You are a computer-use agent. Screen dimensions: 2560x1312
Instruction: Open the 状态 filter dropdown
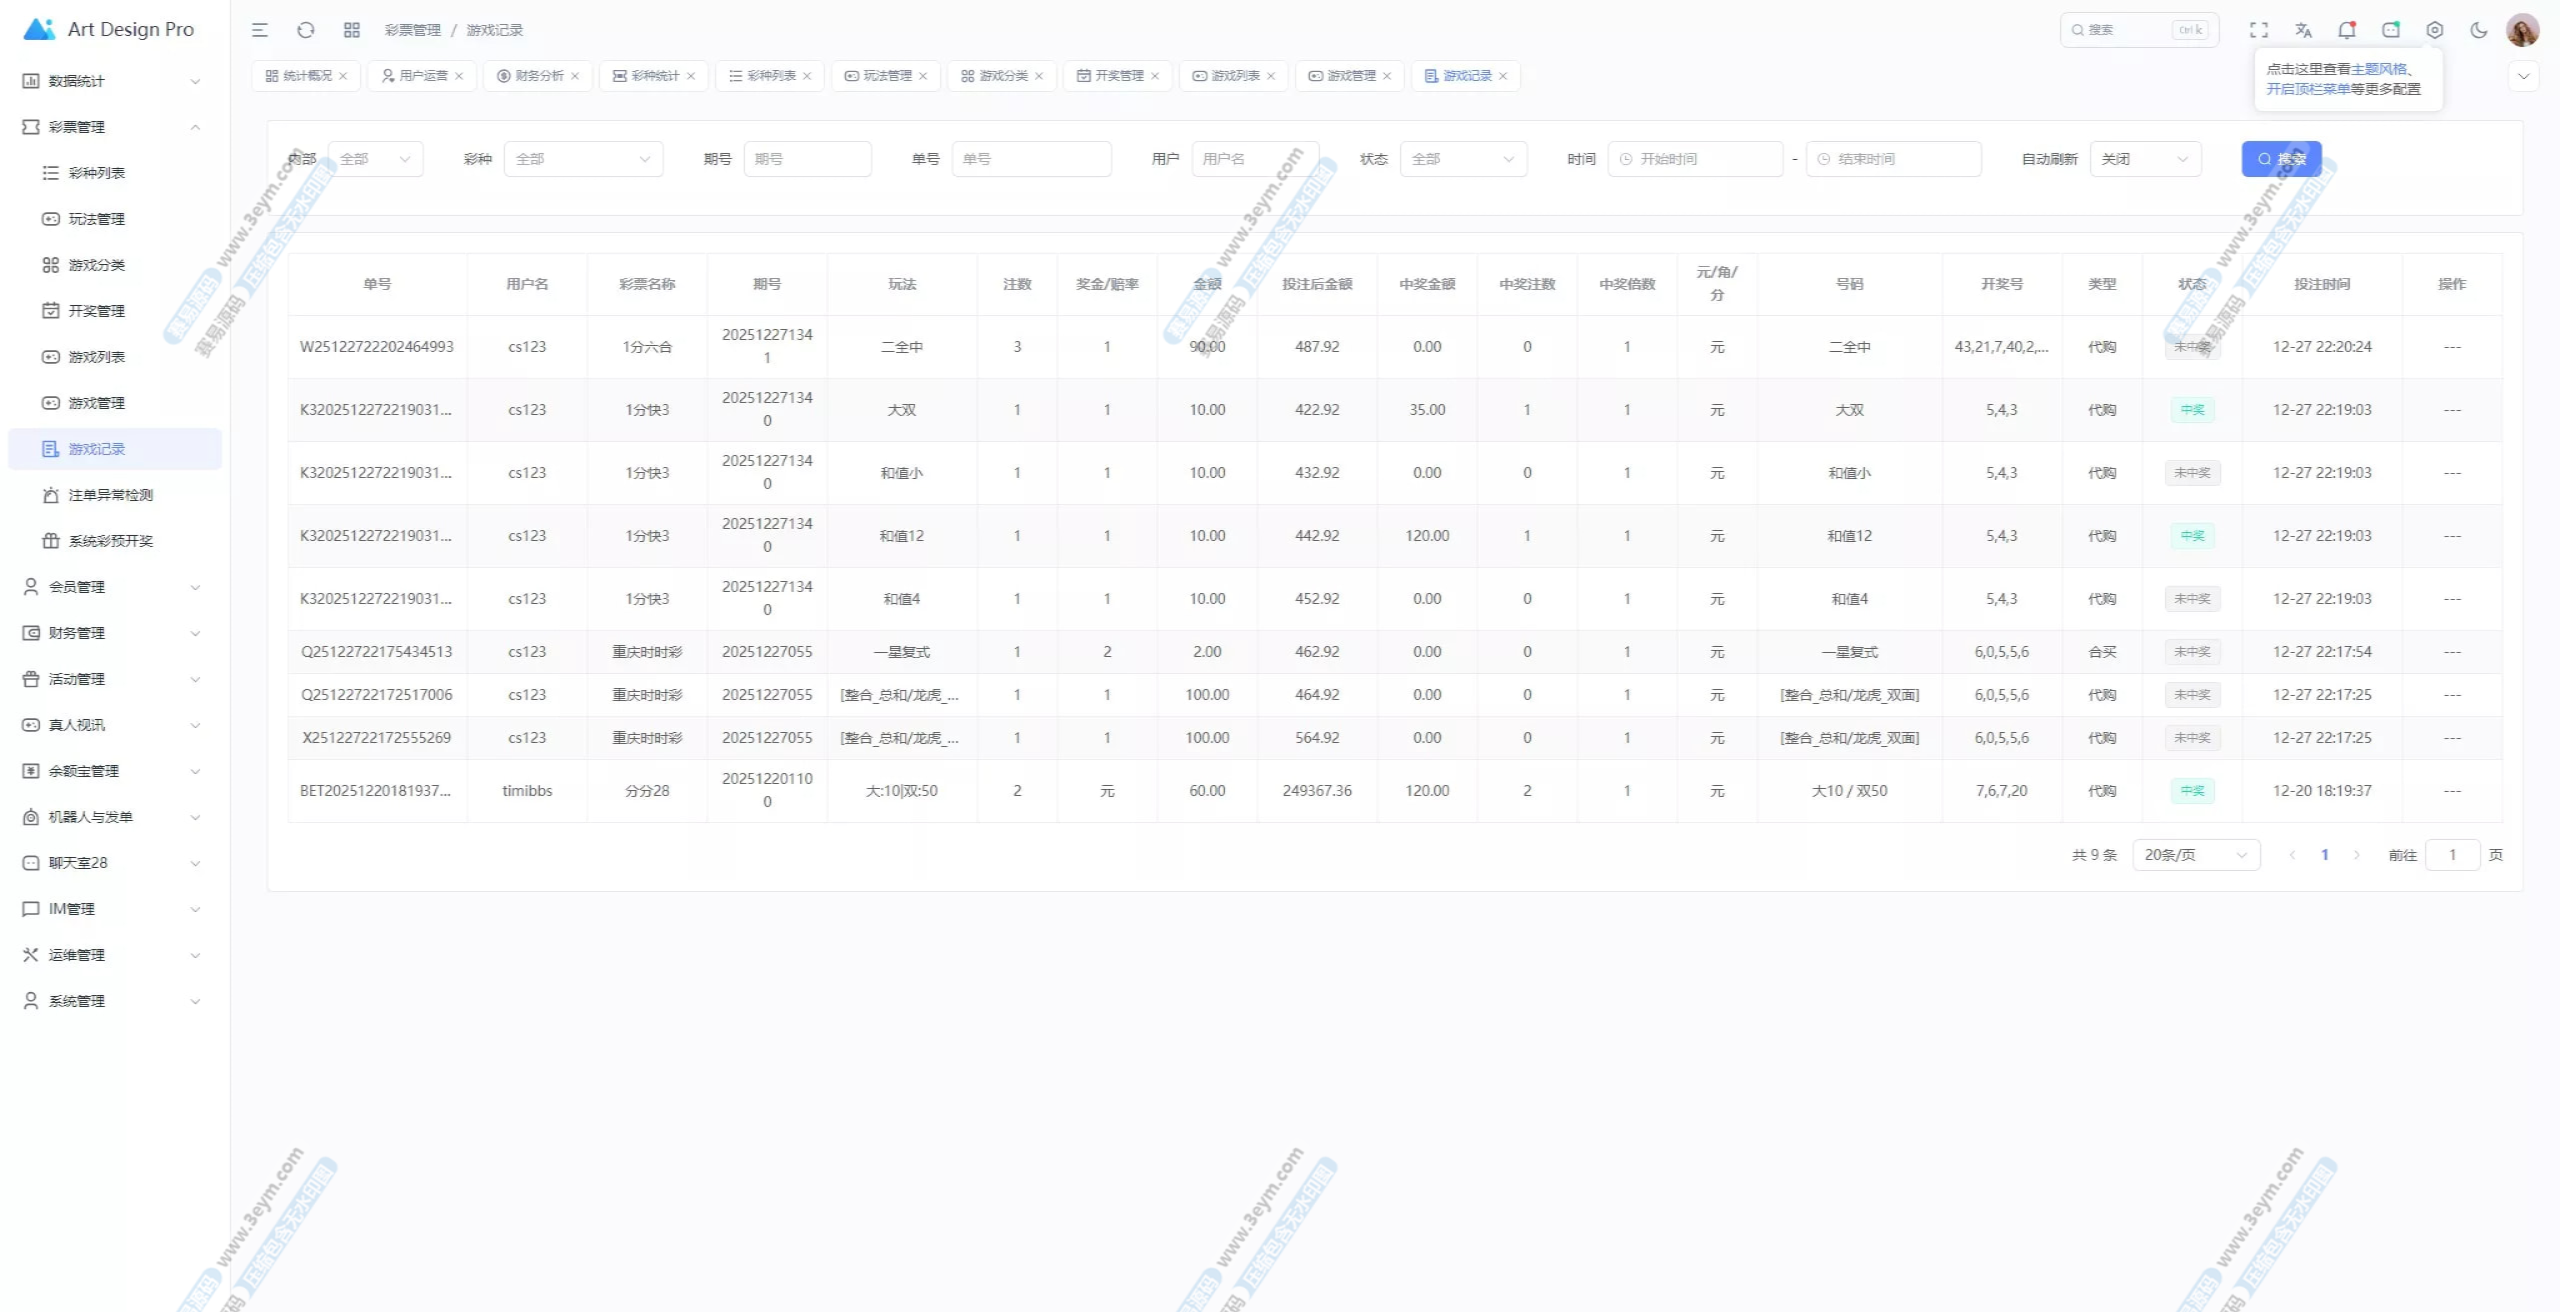point(1463,159)
